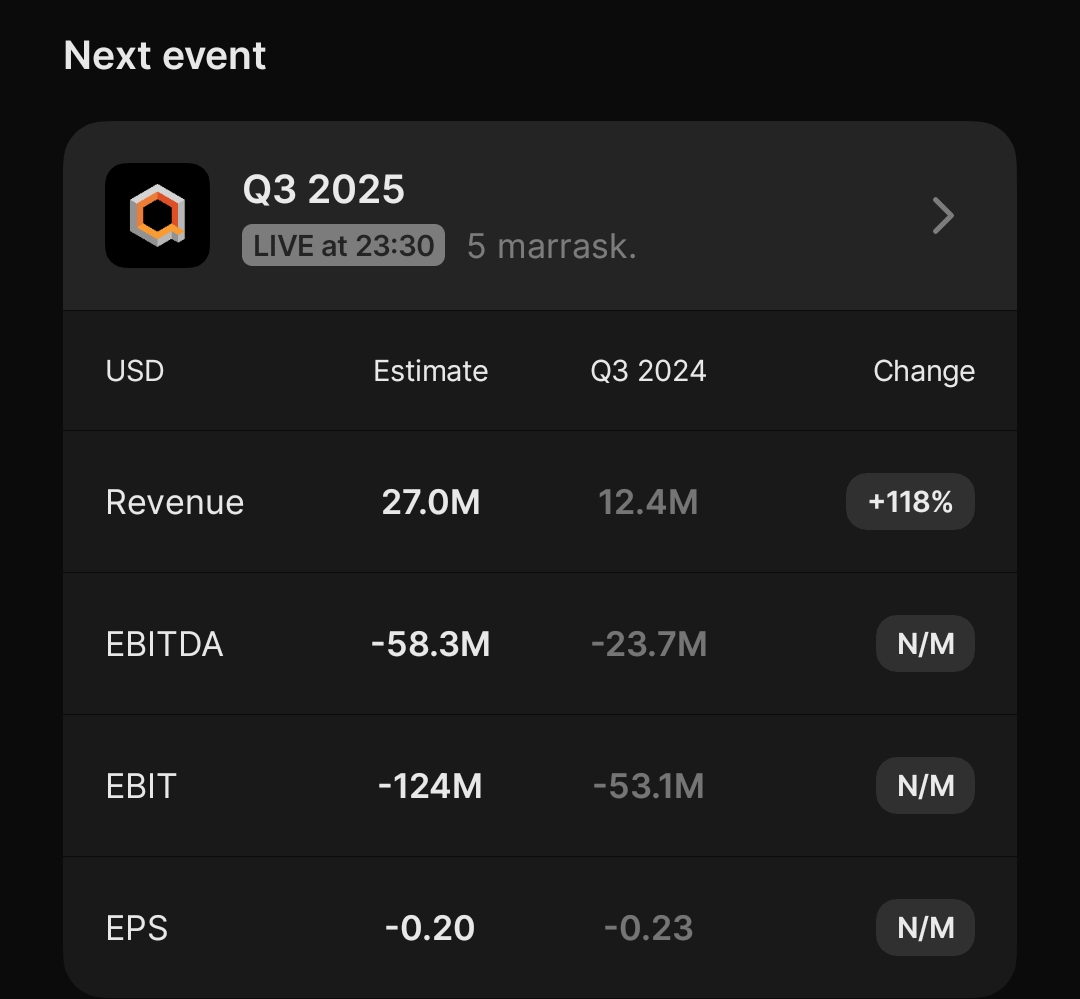1080x999 pixels.
Task: Tap the EBITDA N/M change badge
Action: pyautogui.click(x=925, y=644)
